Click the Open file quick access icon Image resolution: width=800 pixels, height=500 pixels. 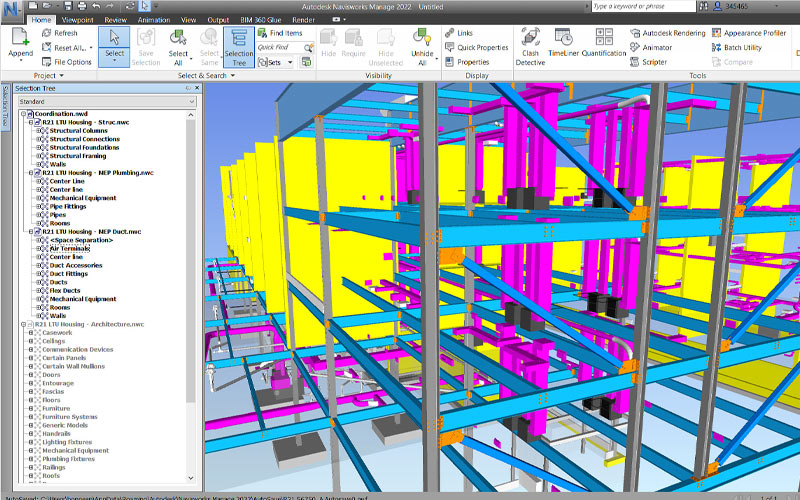[47, 6]
